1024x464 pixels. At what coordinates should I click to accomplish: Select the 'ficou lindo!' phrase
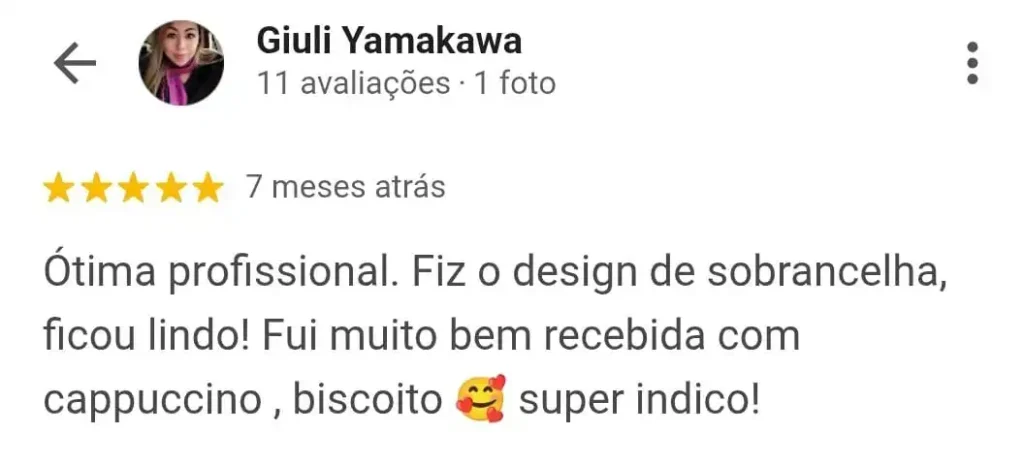tap(146, 337)
